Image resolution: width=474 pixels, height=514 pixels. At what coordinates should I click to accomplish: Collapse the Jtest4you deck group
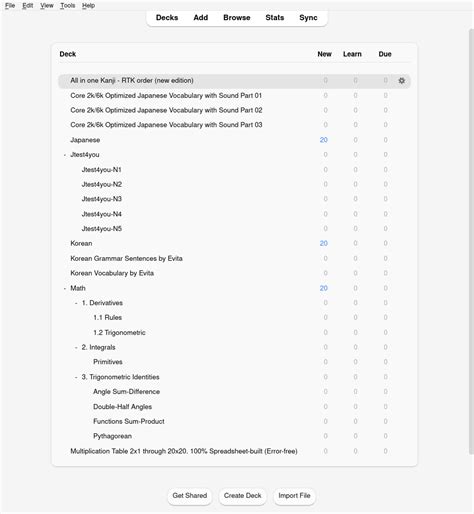tap(65, 155)
